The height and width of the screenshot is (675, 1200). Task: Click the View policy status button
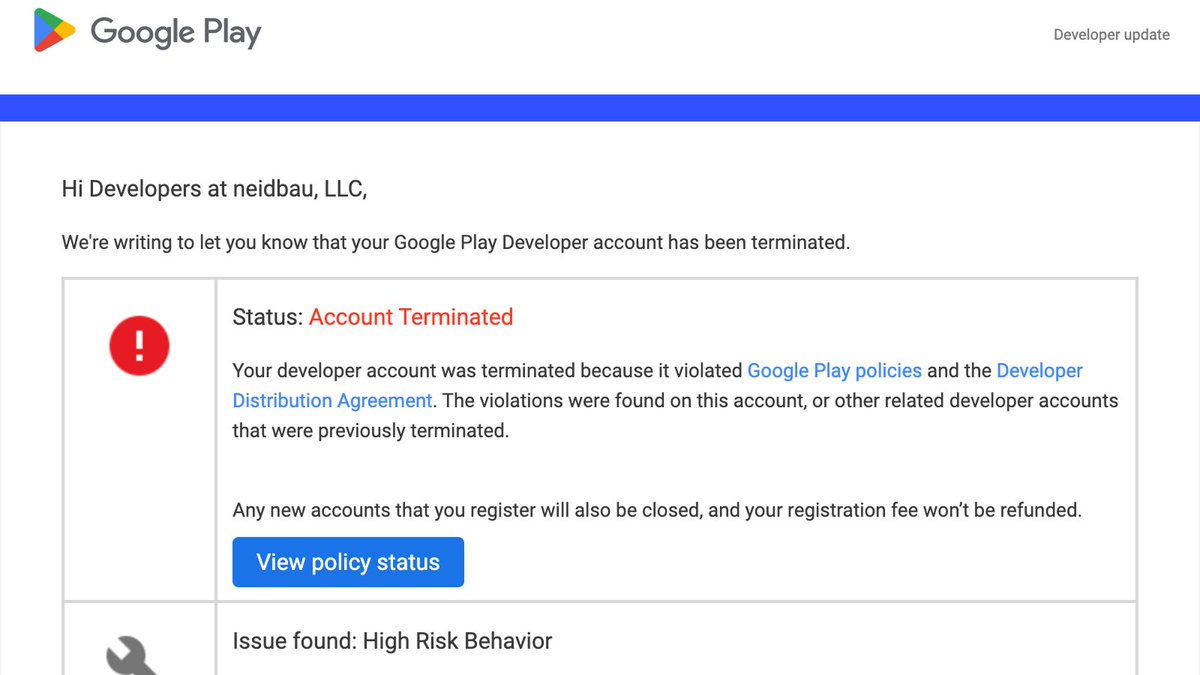pyautogui.click(x=348, y=562)
